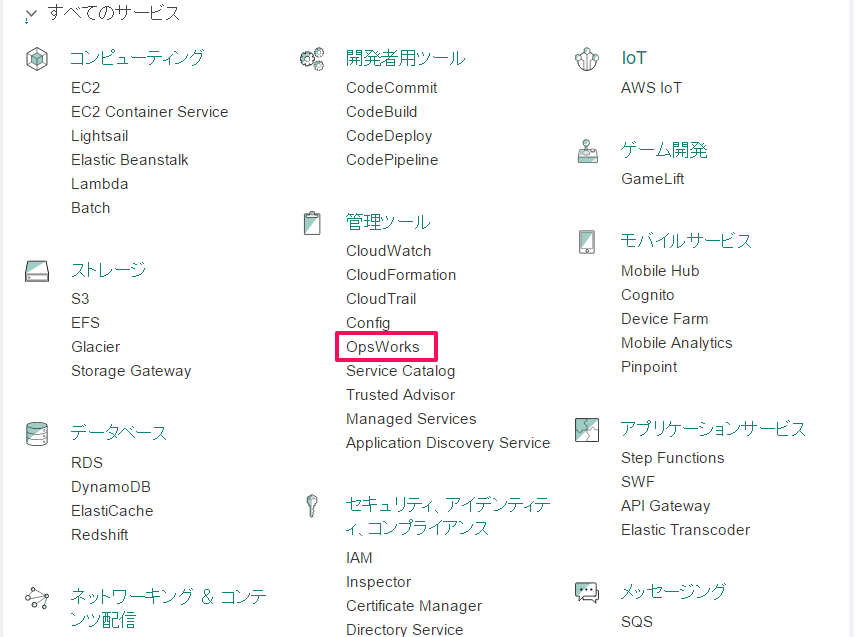Open ElastiCache
Image resolution: width=855 pixels, height=637 pixels.
tap(112, 510)
